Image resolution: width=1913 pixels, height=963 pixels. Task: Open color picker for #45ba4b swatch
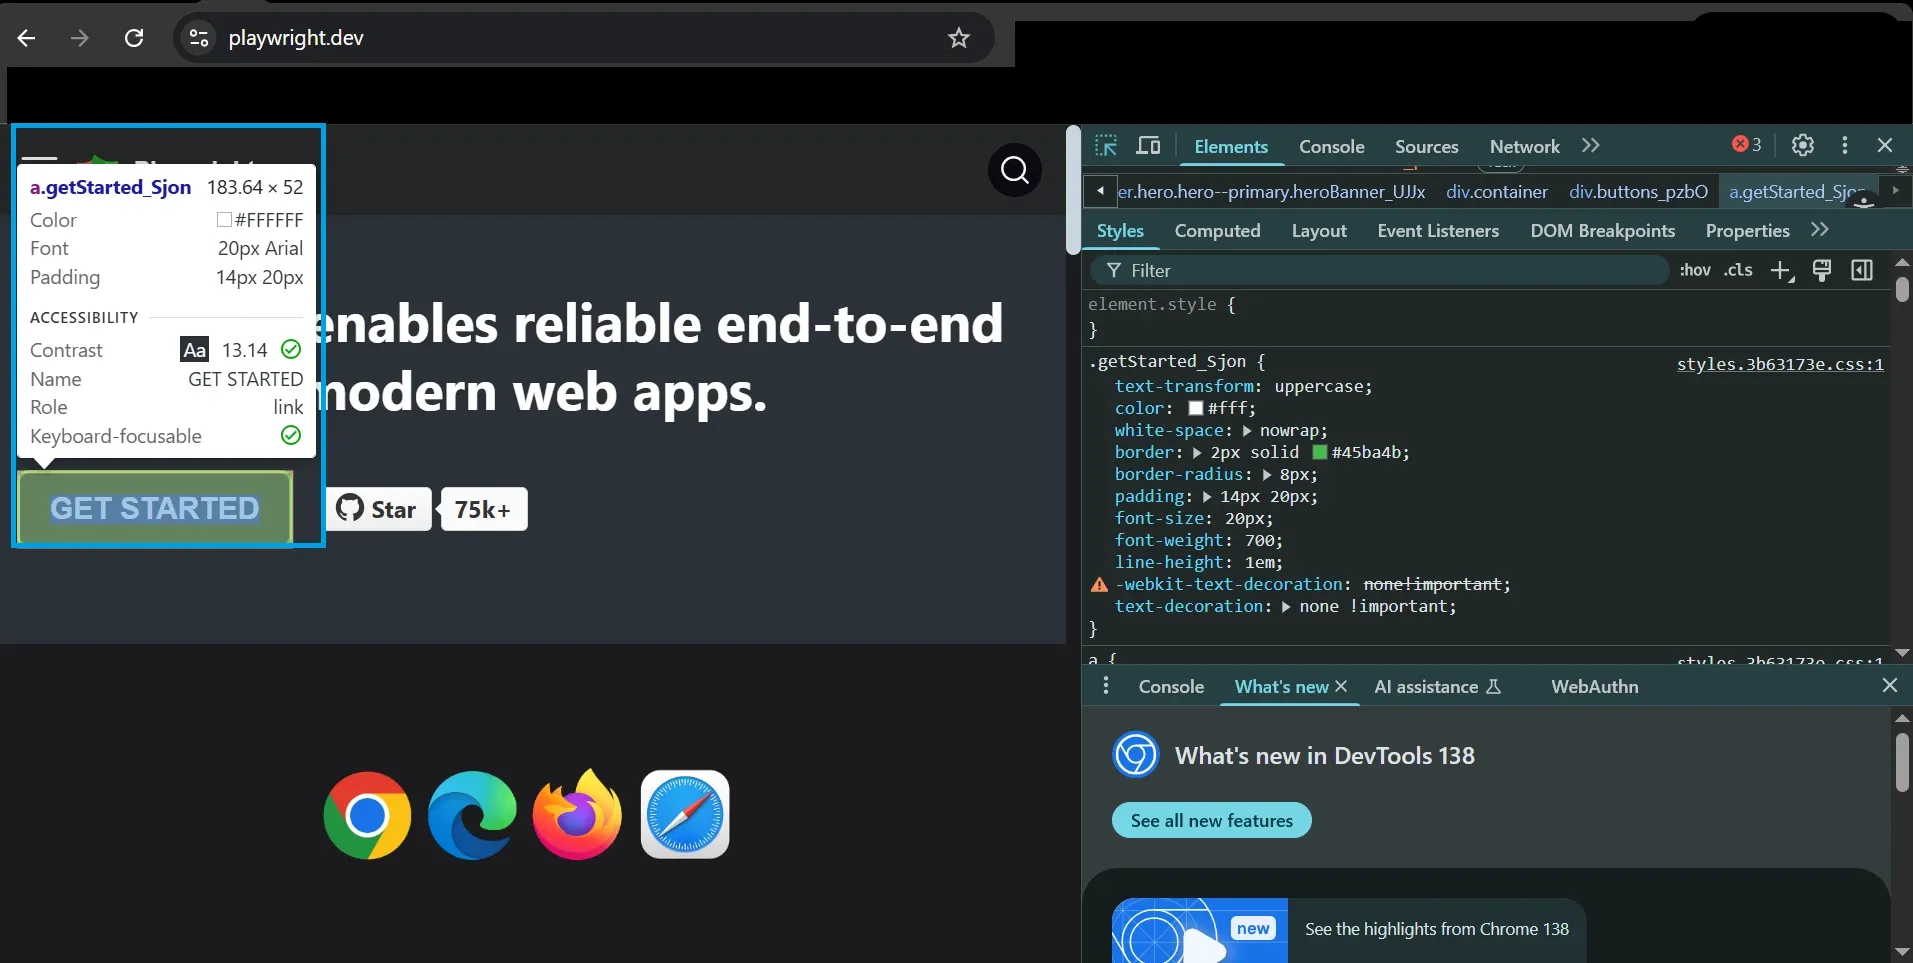1320,452
